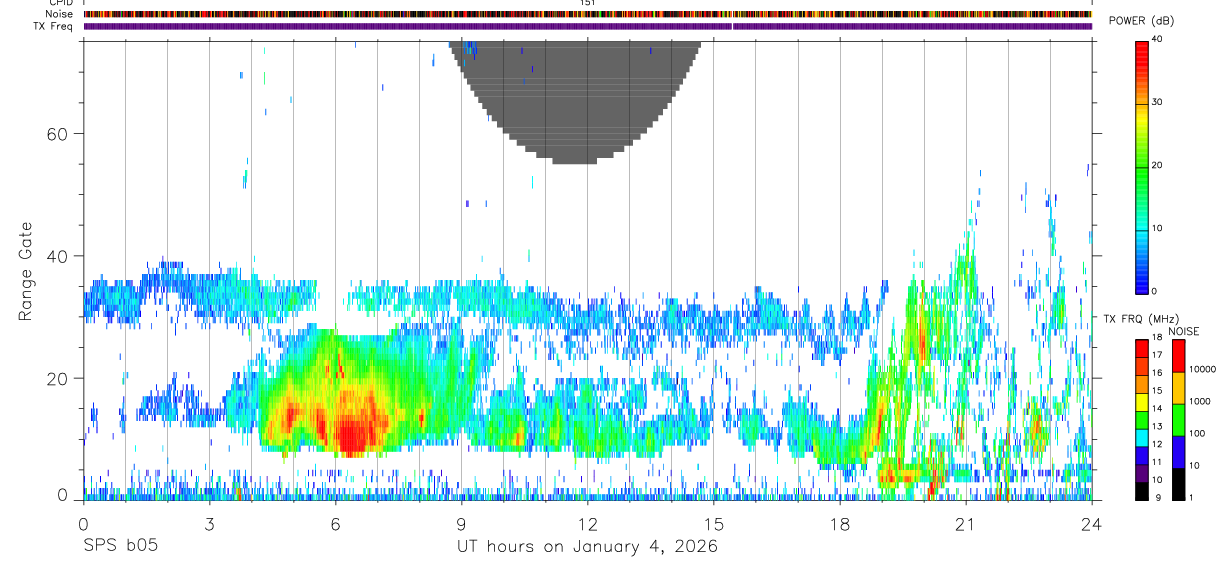The width and height of the screenshot is (1228, 567).
Task: Click the NOISE scale label '100'
Action: point(1197,434)
